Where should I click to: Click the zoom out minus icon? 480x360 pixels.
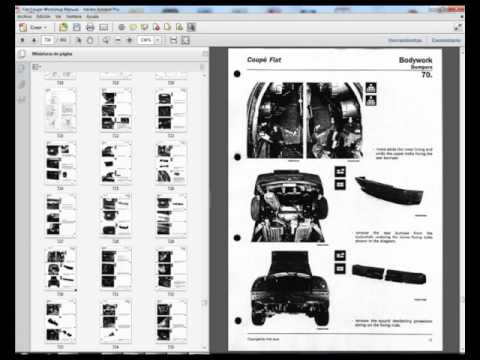click(x=118, y=40)
